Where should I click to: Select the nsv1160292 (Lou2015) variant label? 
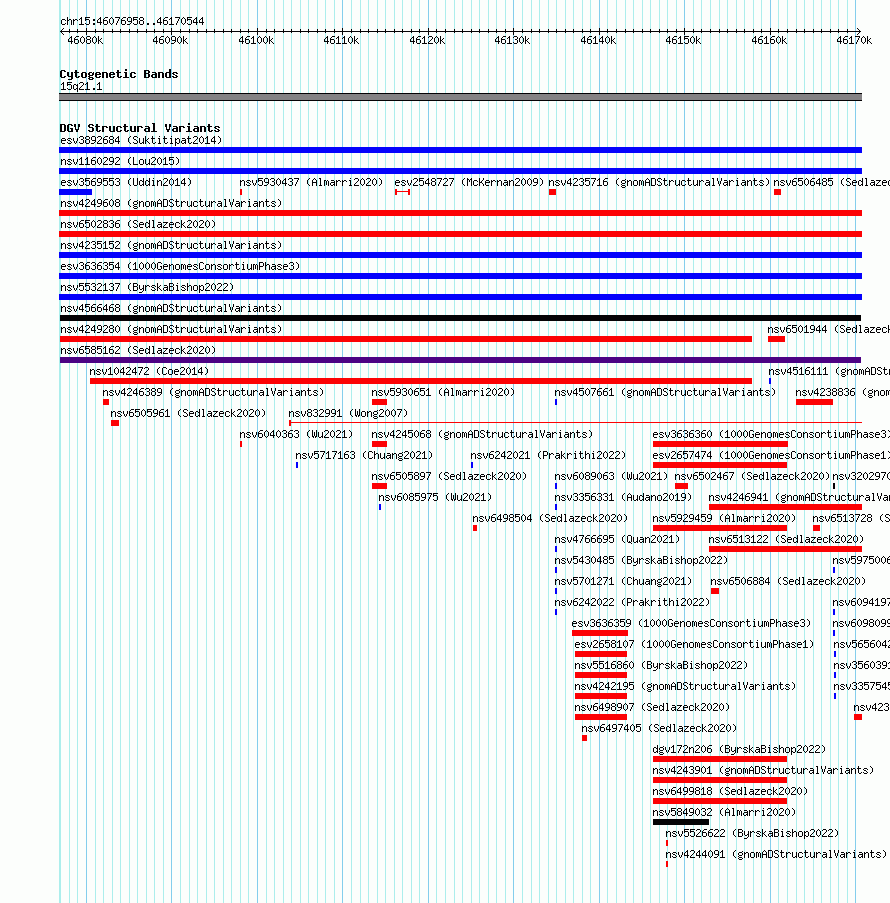(x=120, y=161)
